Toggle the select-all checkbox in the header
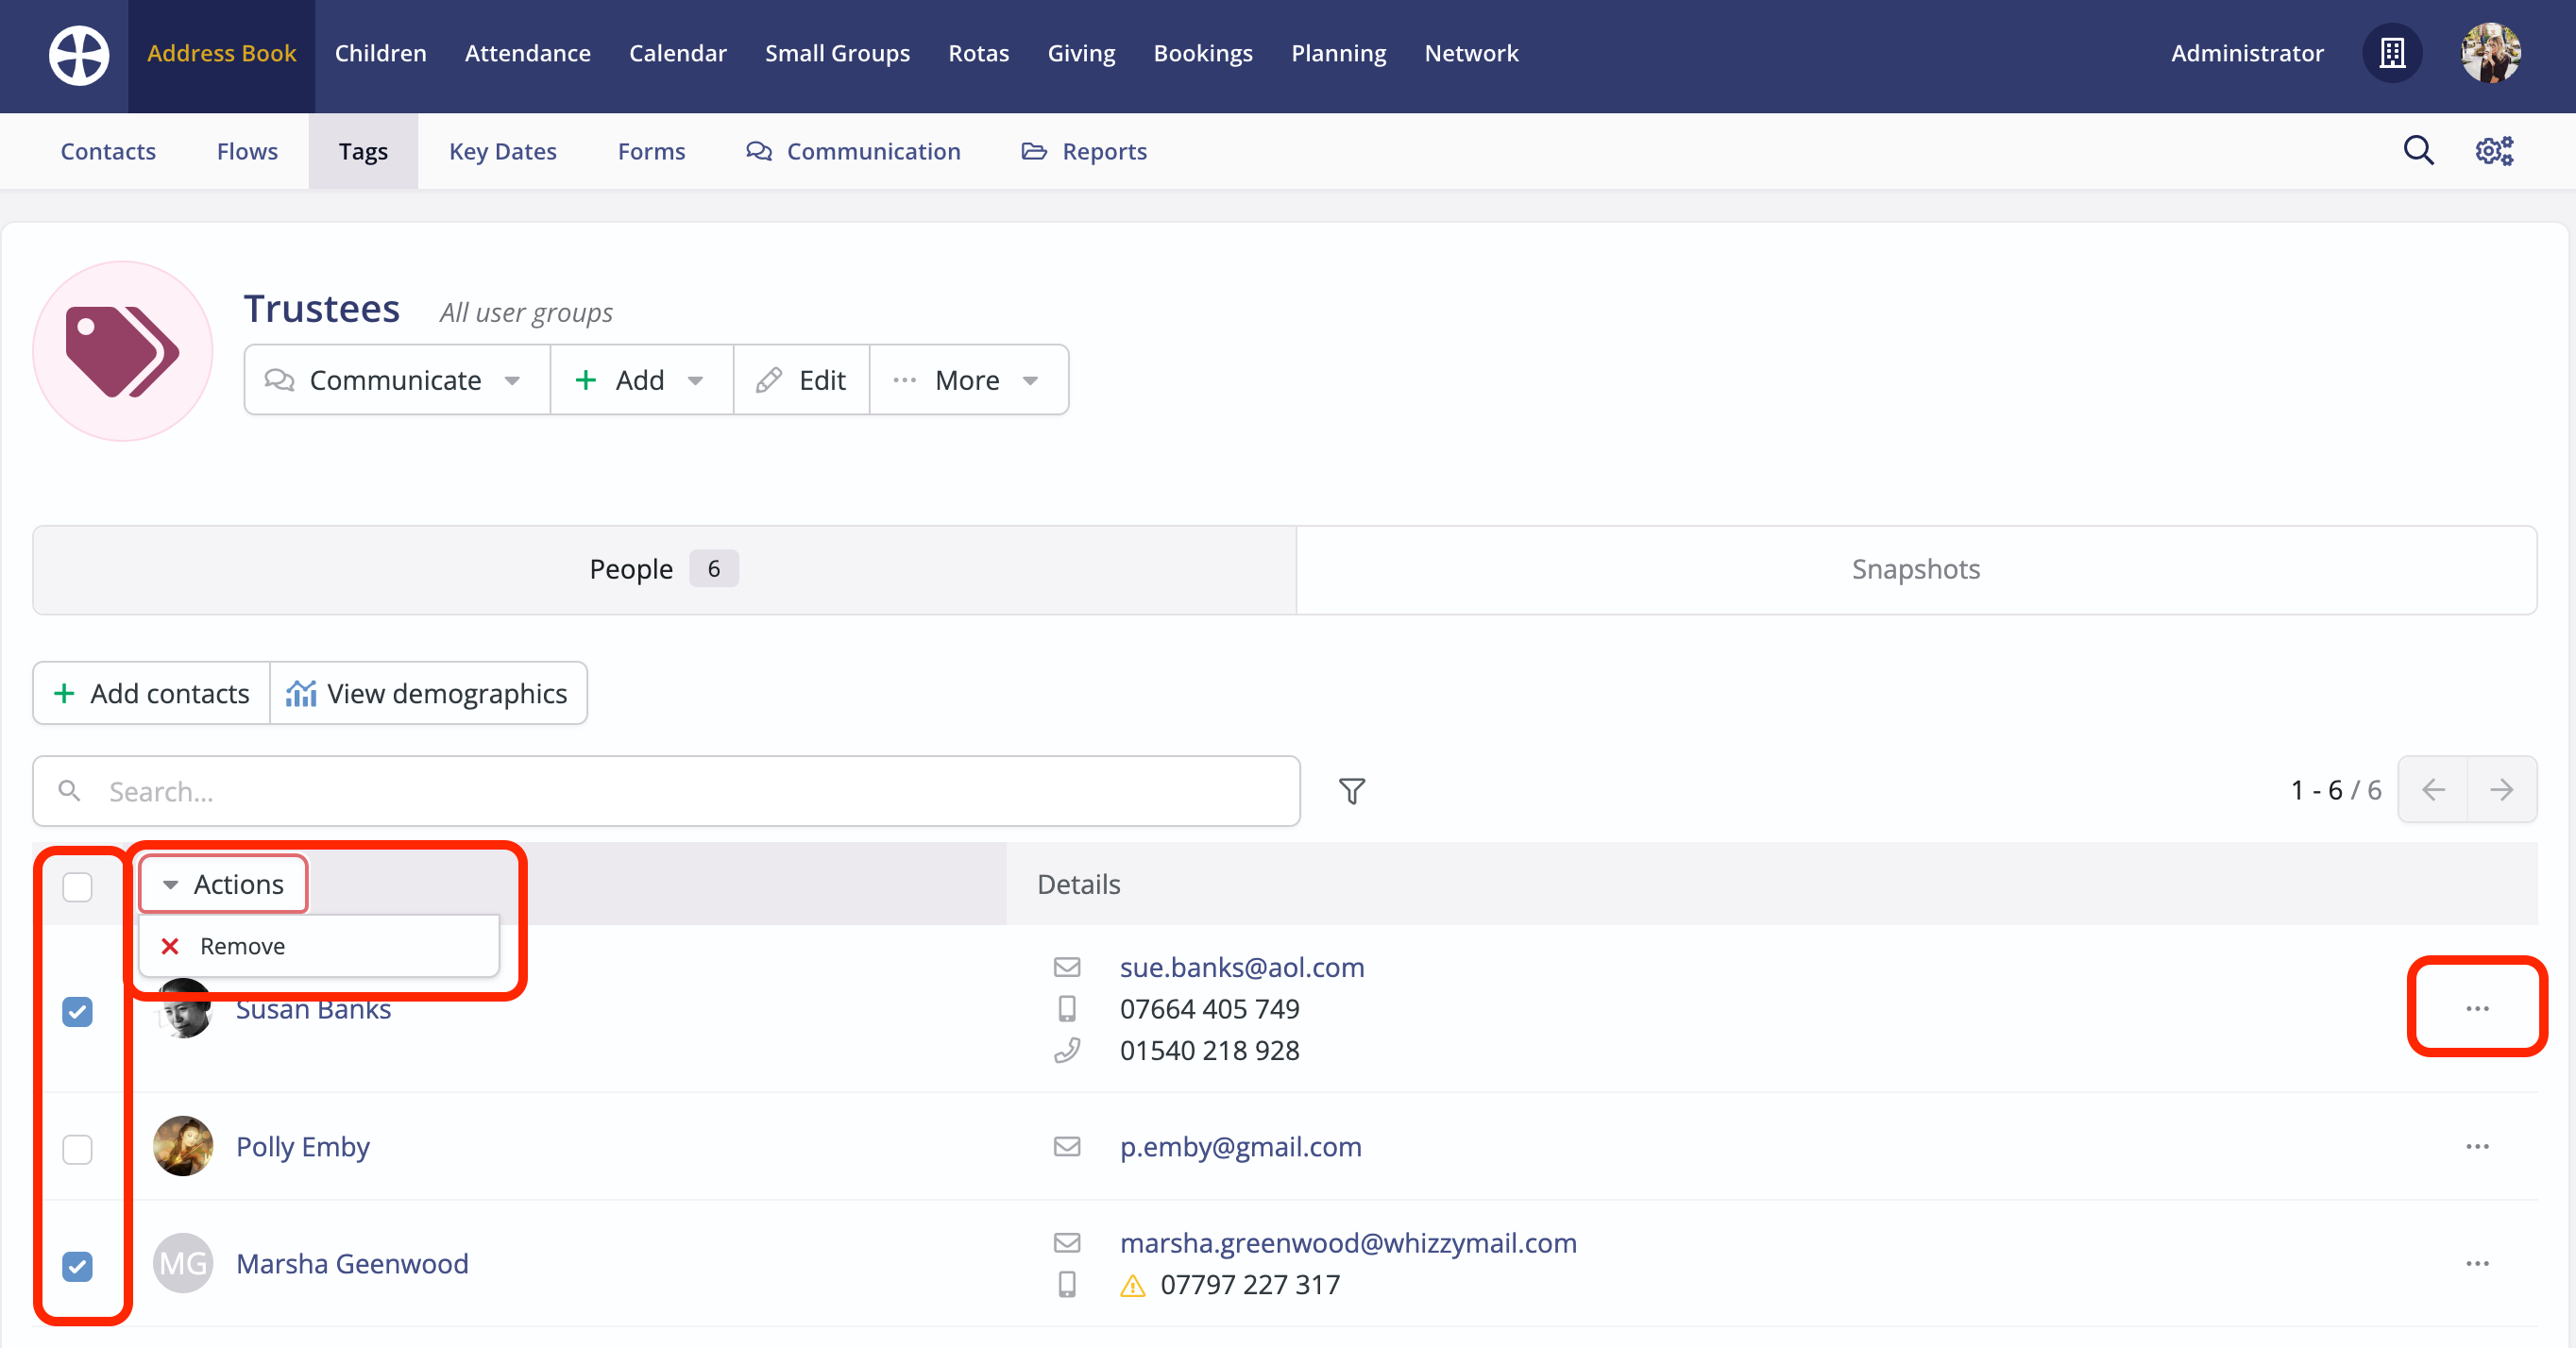The width and height of the screenshot is (2576, 1348). (77, 886)
